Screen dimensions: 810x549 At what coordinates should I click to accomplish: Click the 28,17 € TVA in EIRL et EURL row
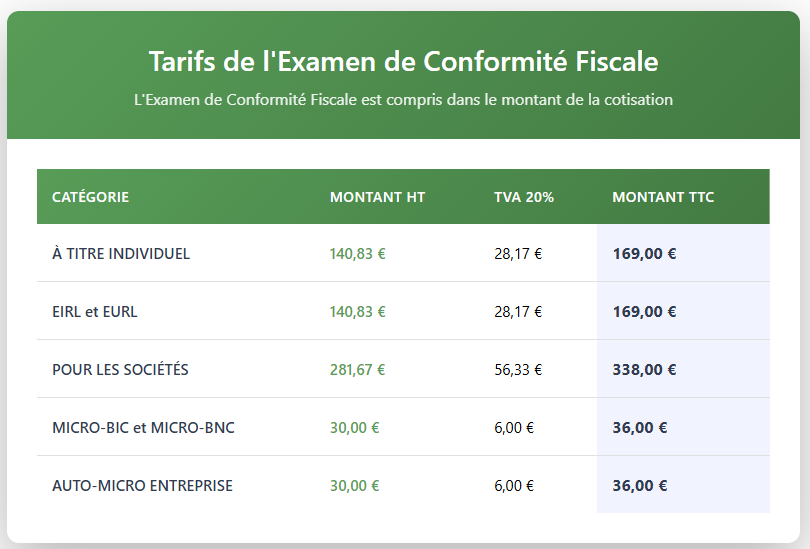tap(518, 312)
